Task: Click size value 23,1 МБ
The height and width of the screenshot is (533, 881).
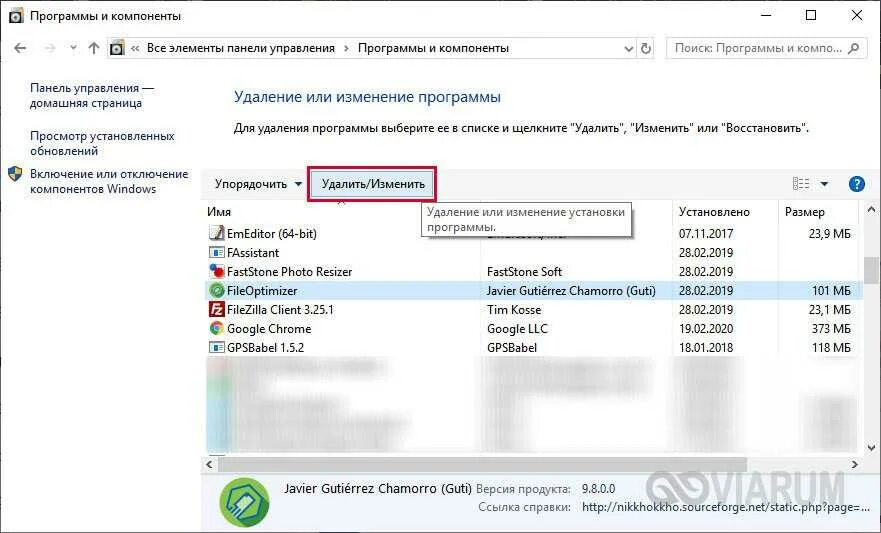Action: point(829,310)
